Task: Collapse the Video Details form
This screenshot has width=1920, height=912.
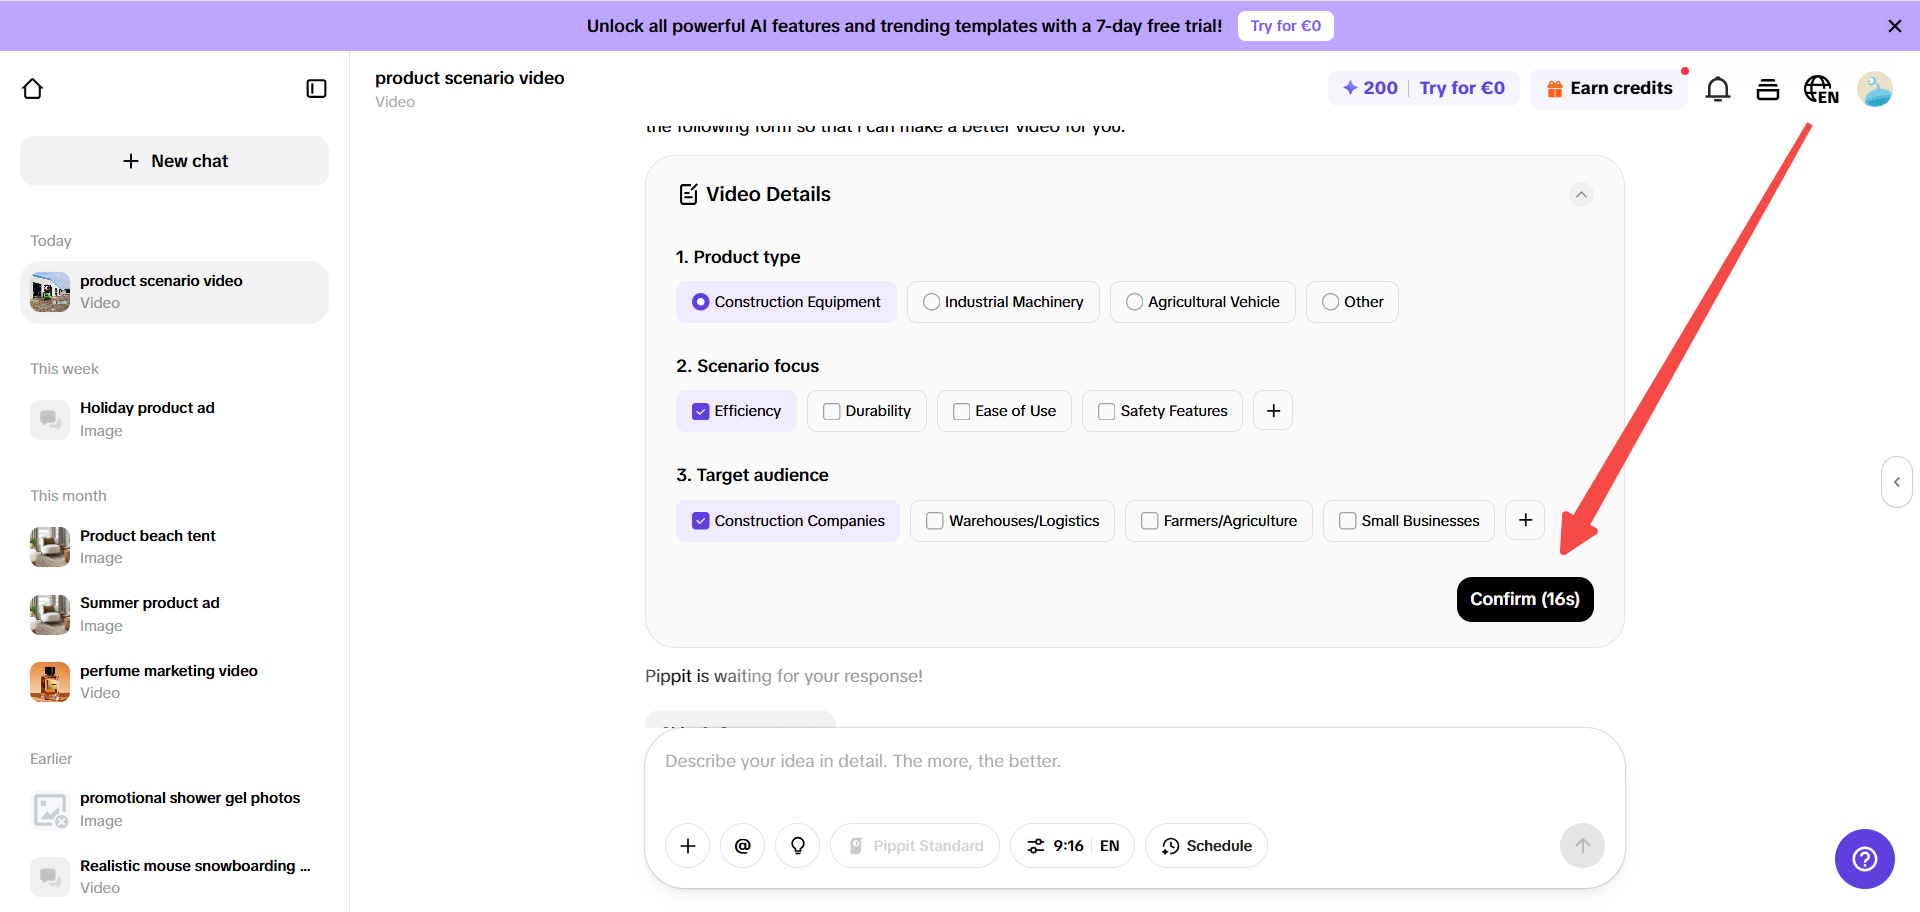Action: pyautogui.click(x=1581, y=194)
